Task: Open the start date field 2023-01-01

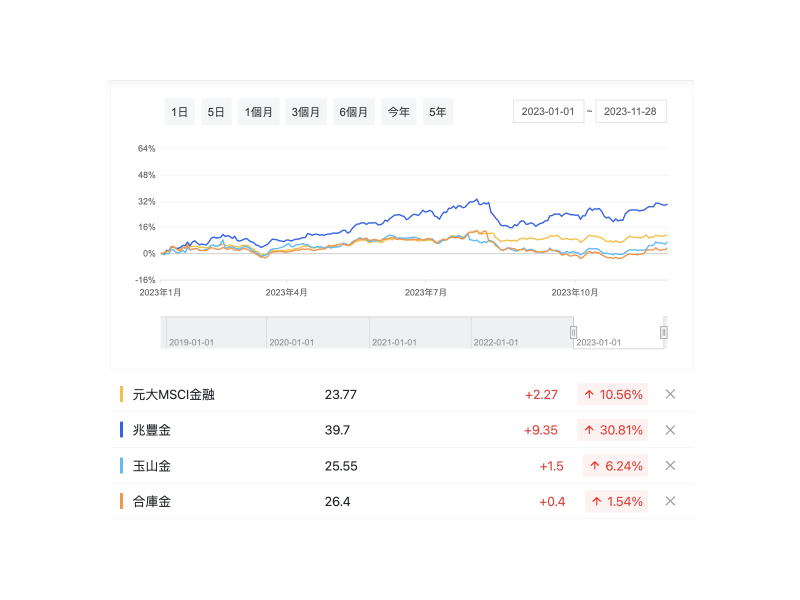Action: pos(548,112)
